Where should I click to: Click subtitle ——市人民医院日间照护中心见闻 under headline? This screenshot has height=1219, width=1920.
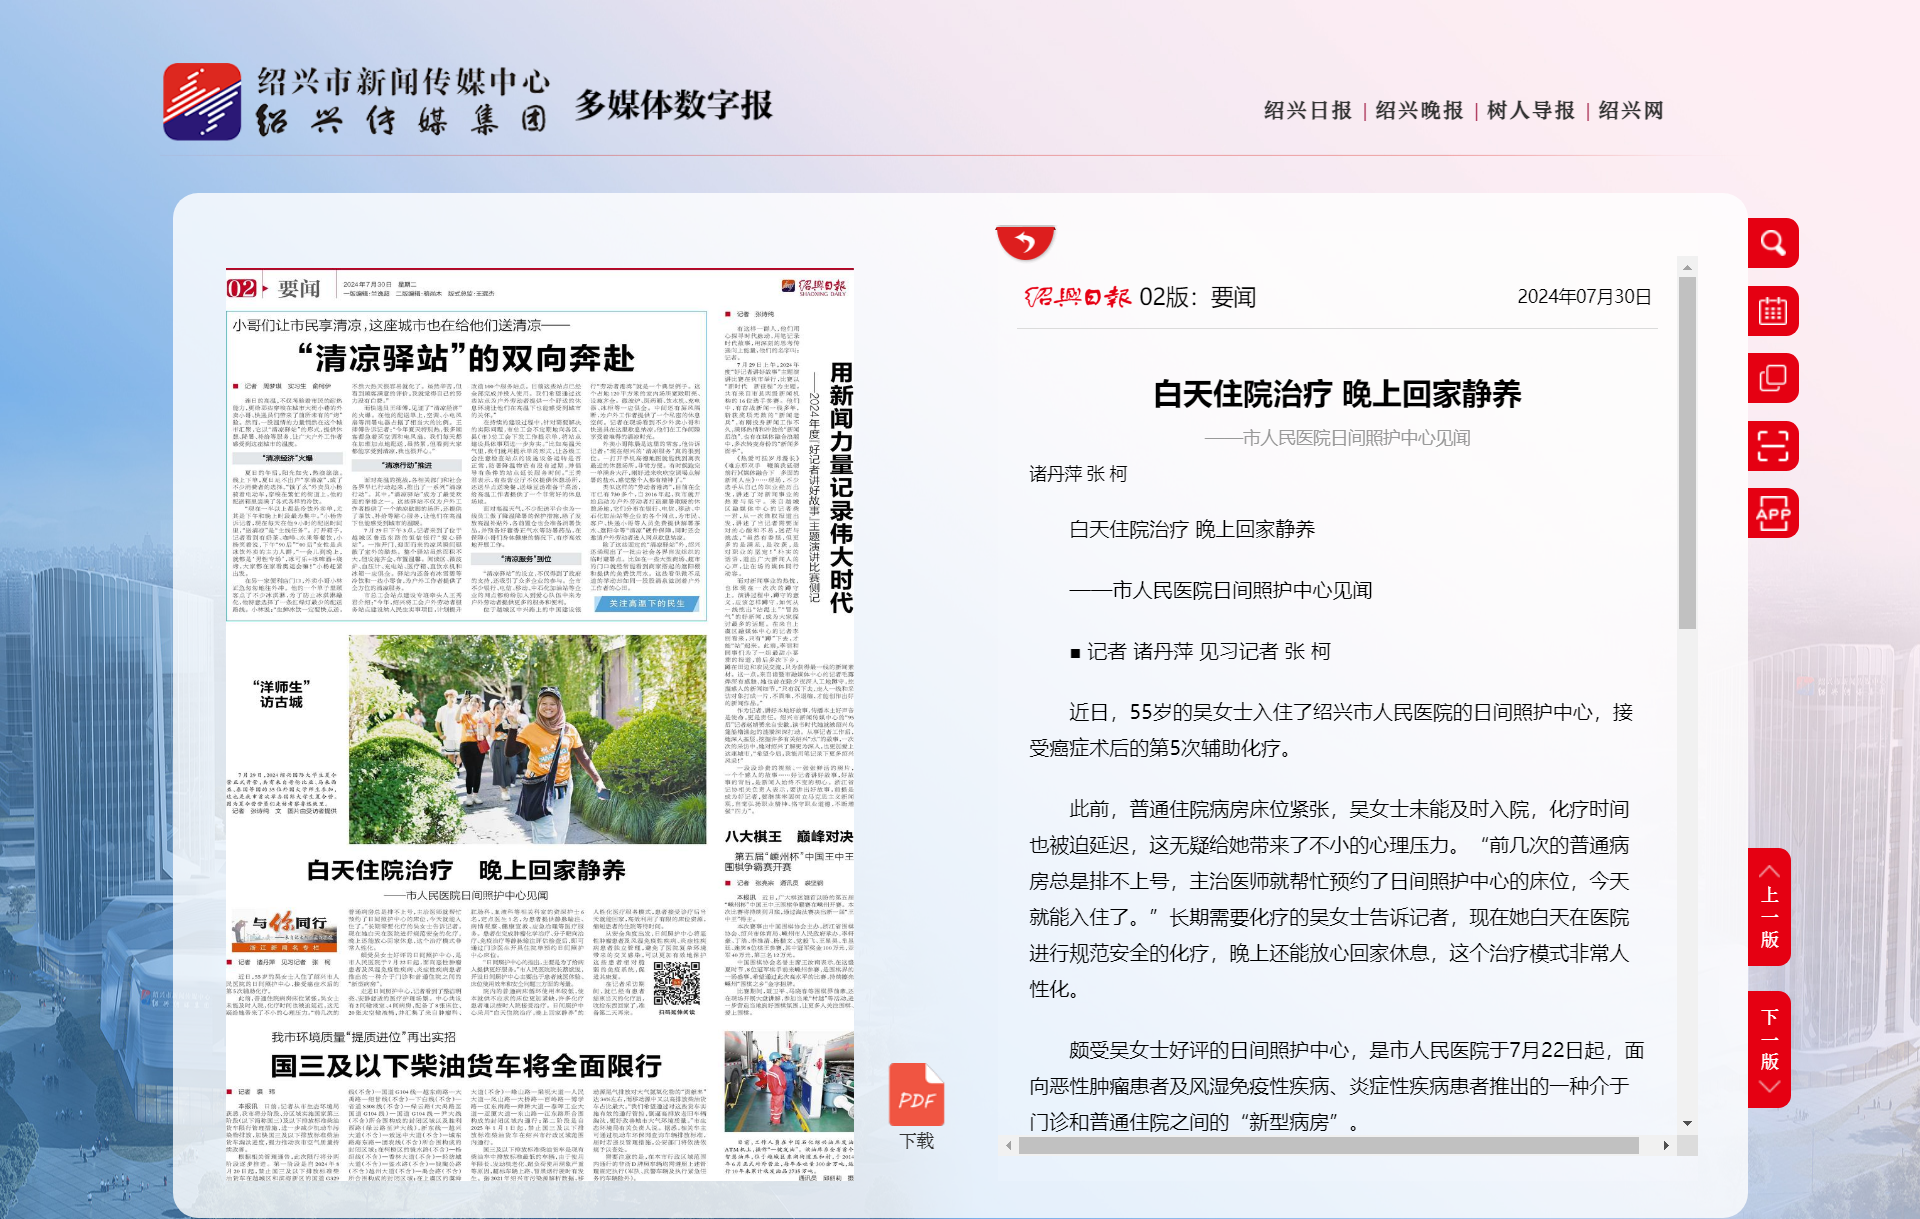(1337, 438)
